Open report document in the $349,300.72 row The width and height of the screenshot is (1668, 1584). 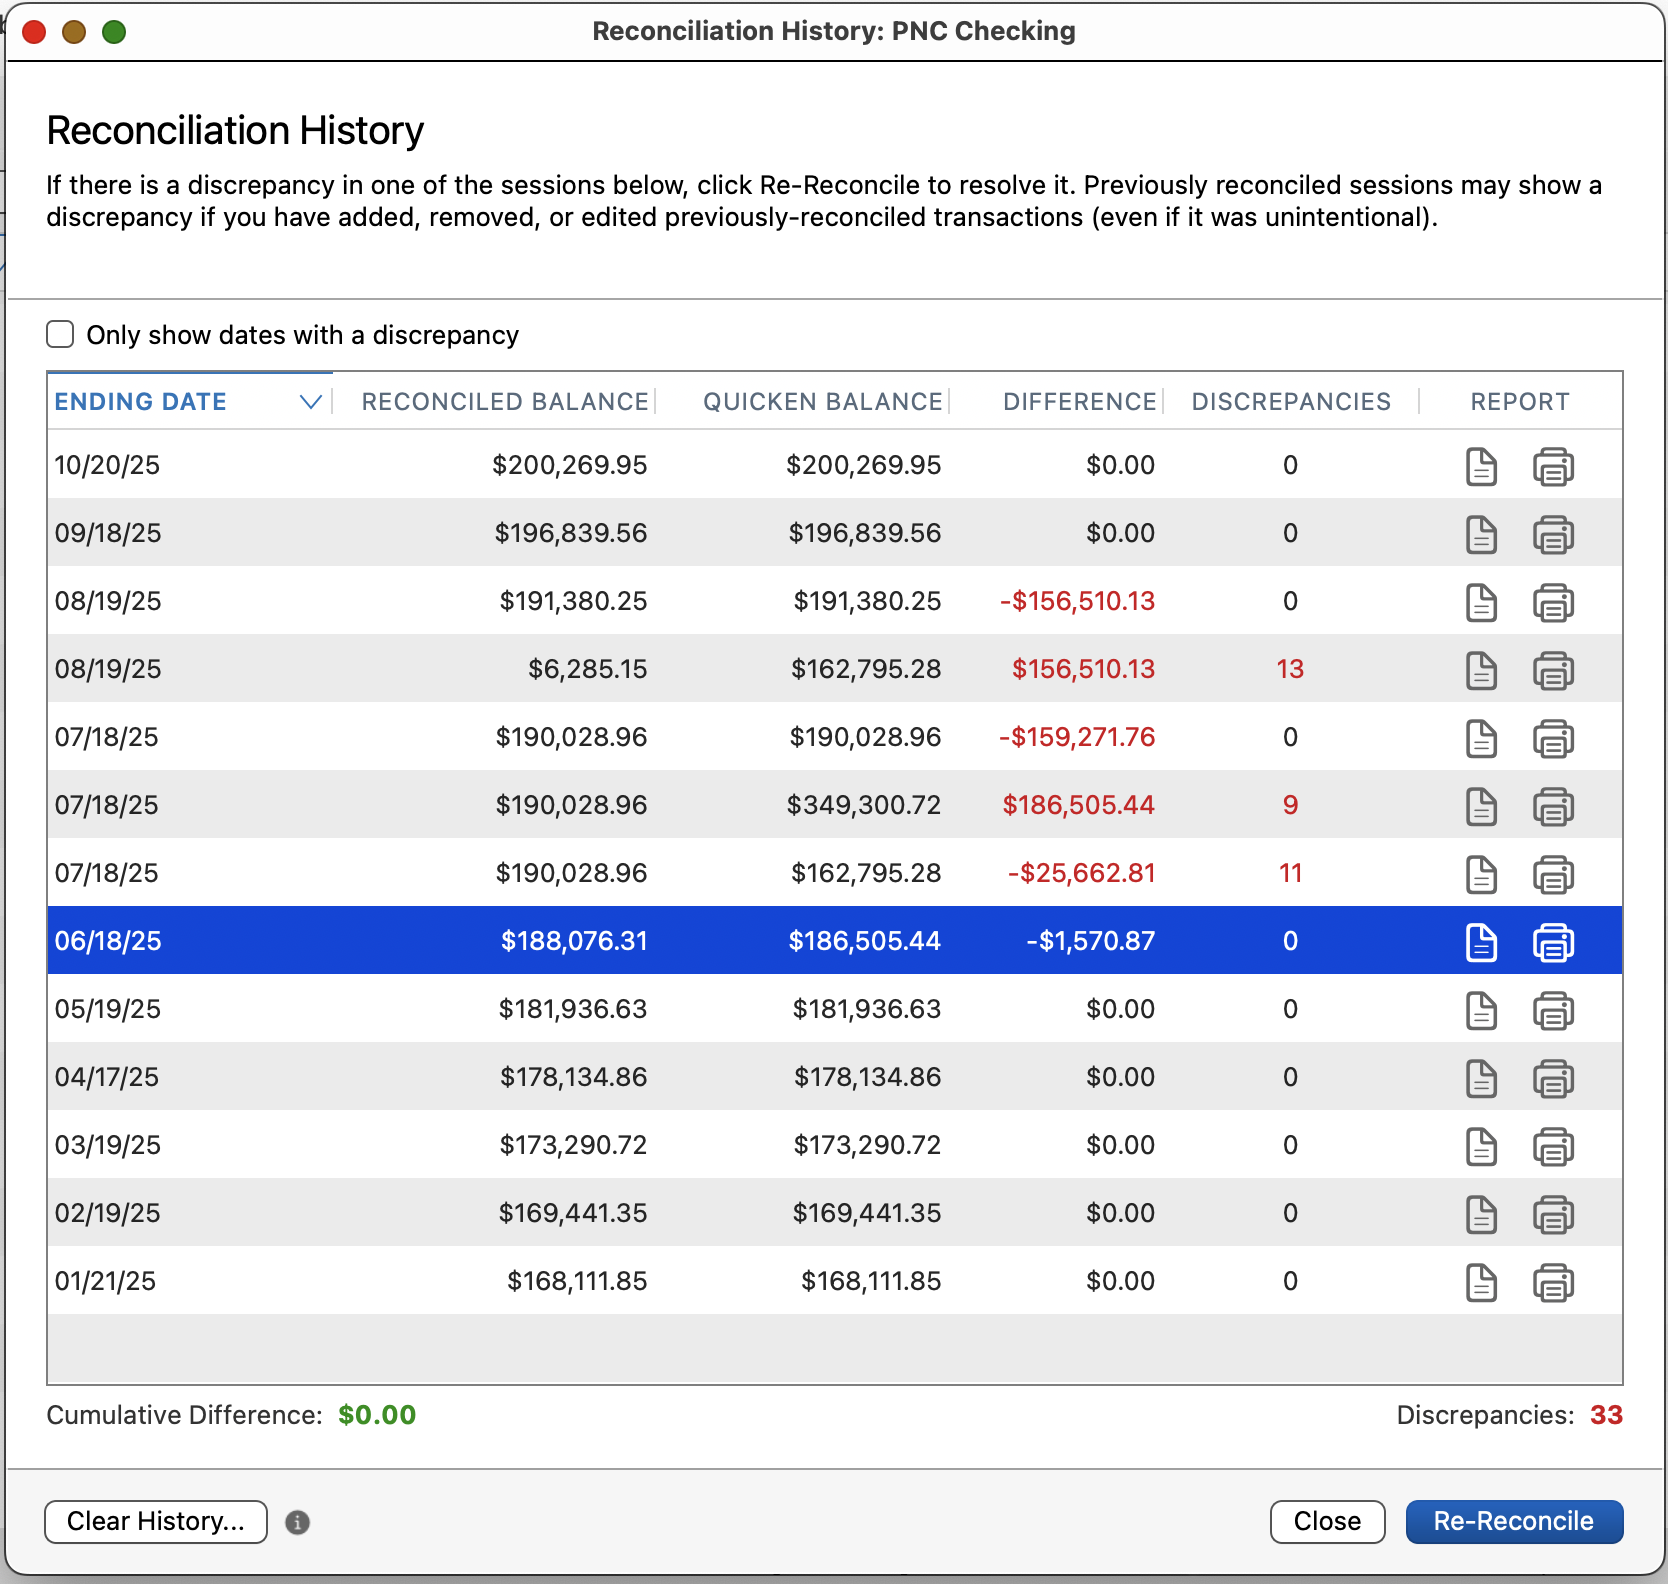pos(1481,806)
